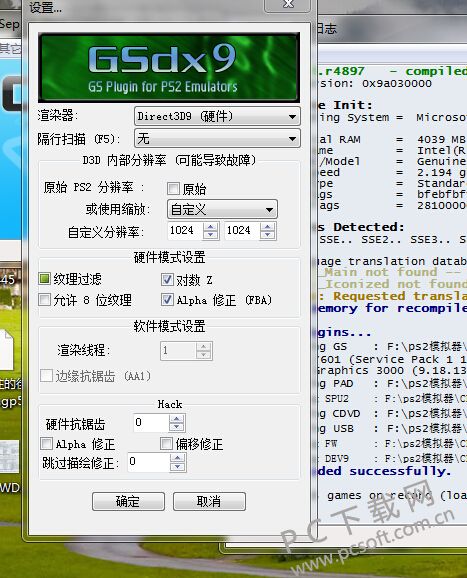
Task: Decrease 渲染线程 with the down arrow
Action: pos(204,355)
